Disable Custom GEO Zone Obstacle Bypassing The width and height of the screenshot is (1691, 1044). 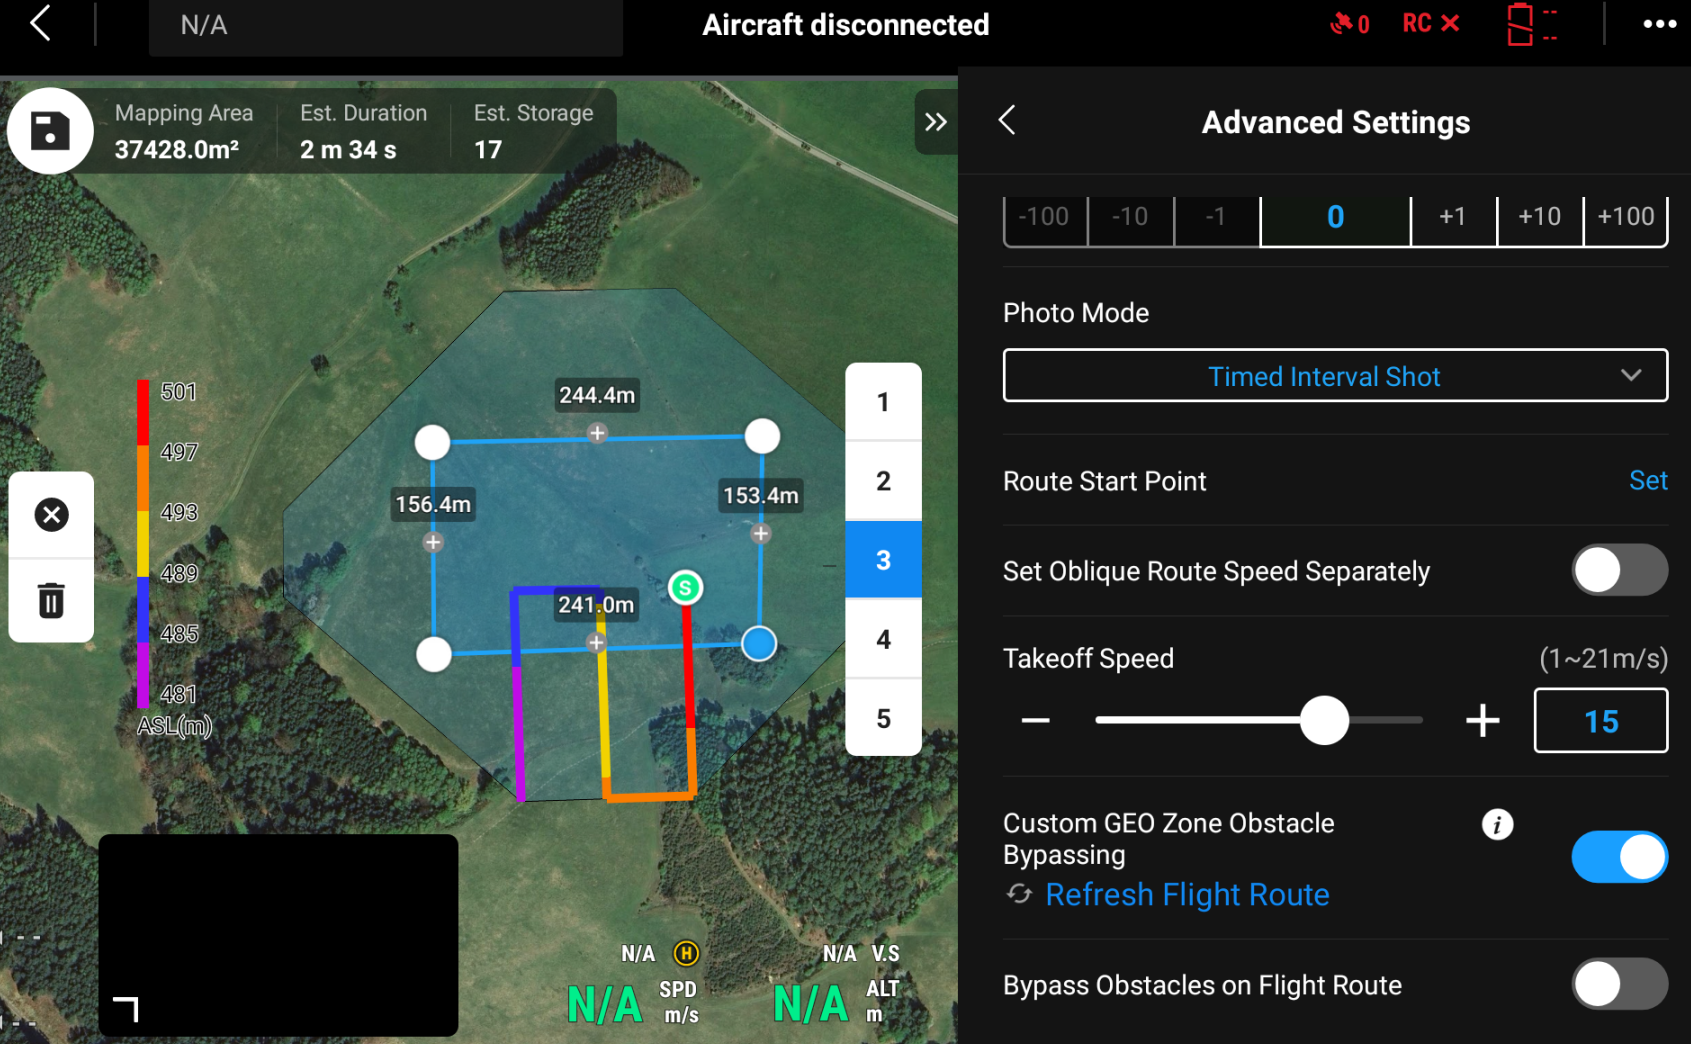[x=1619, y=857]
